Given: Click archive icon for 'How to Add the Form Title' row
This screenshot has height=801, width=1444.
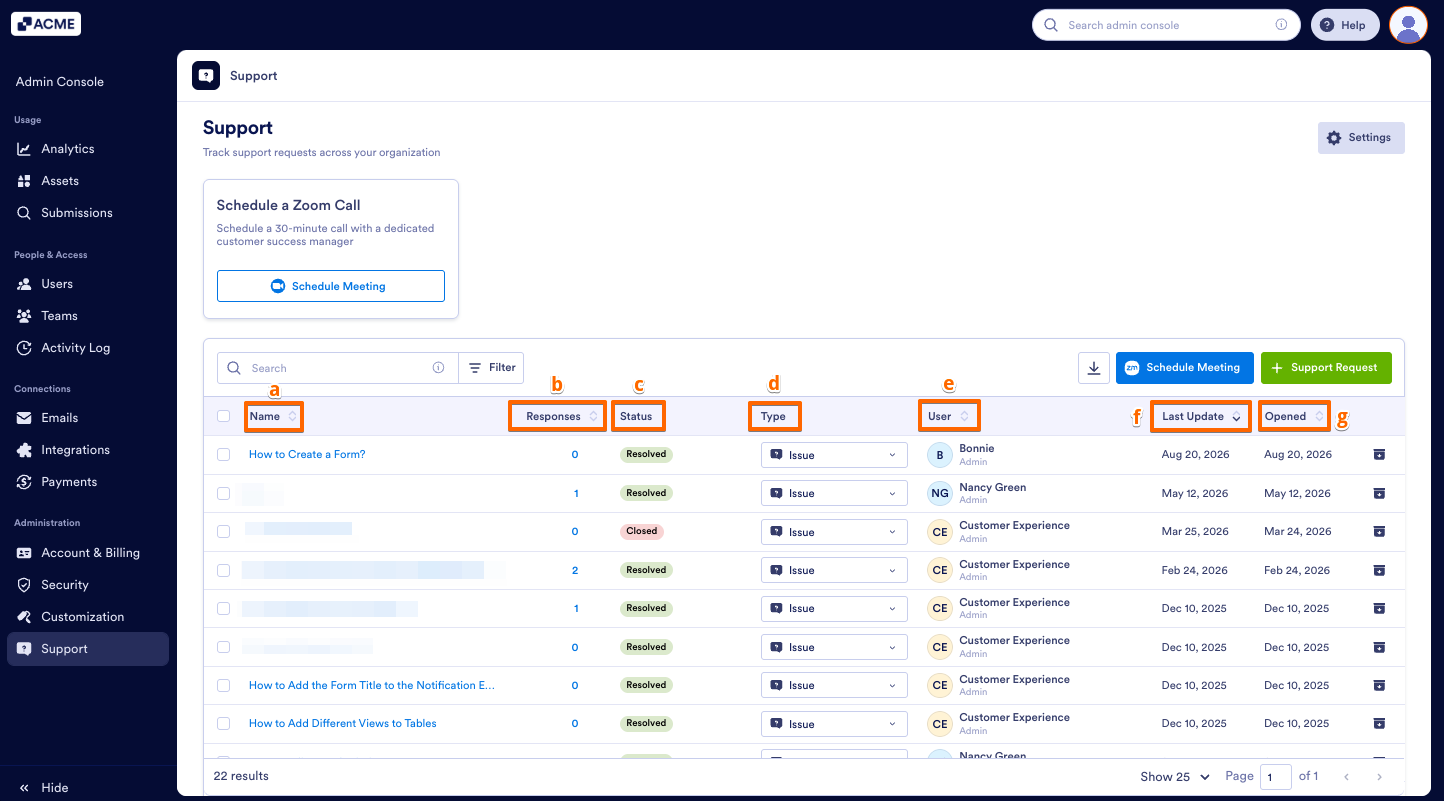Looking at the screenshot, I should point(1379,685).
